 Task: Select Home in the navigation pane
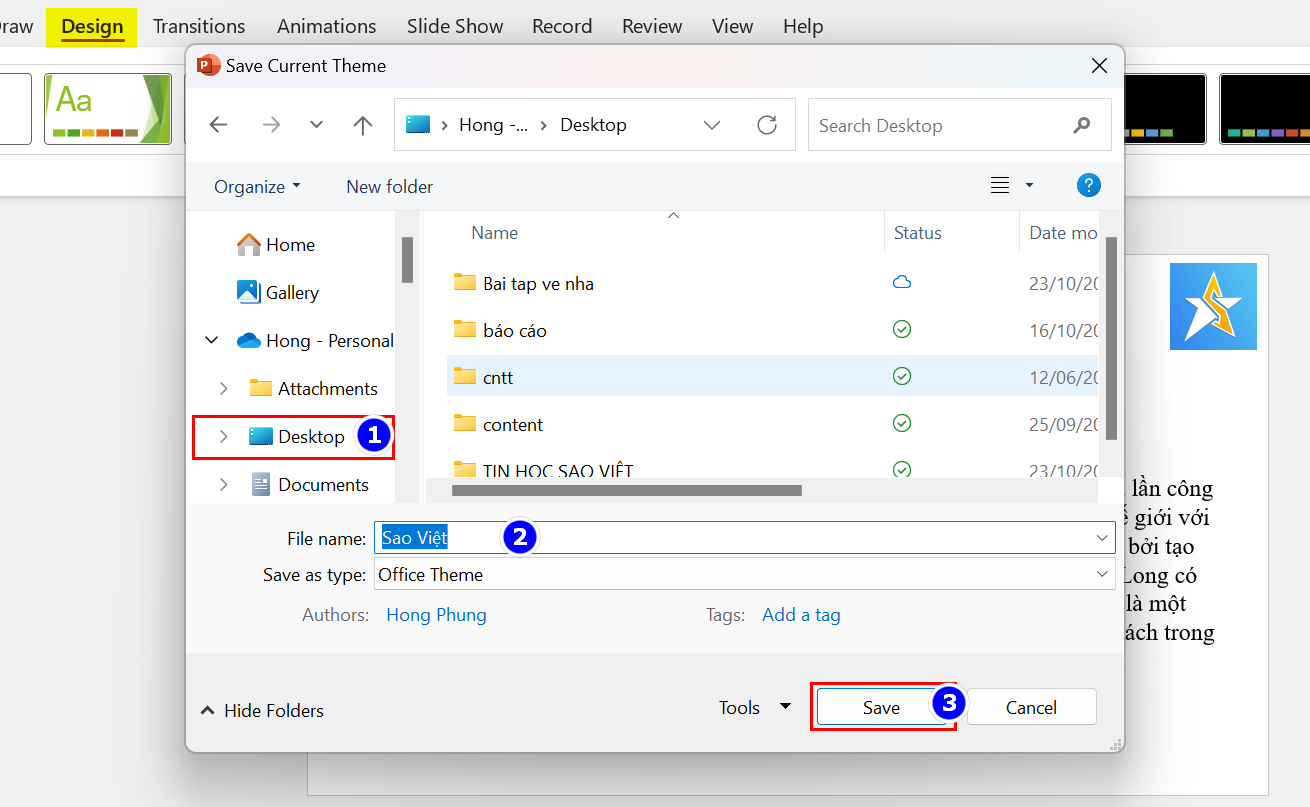coord(290,244)
